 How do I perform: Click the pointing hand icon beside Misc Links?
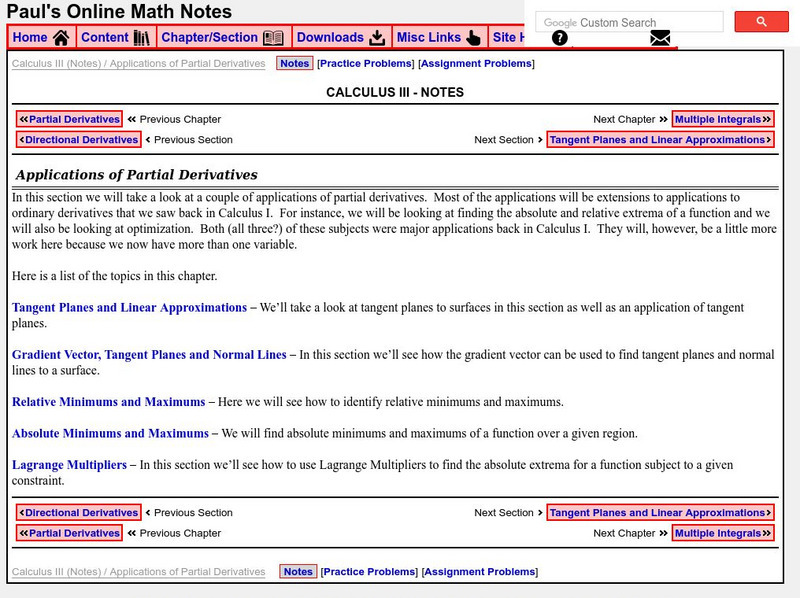pos(473,38)
